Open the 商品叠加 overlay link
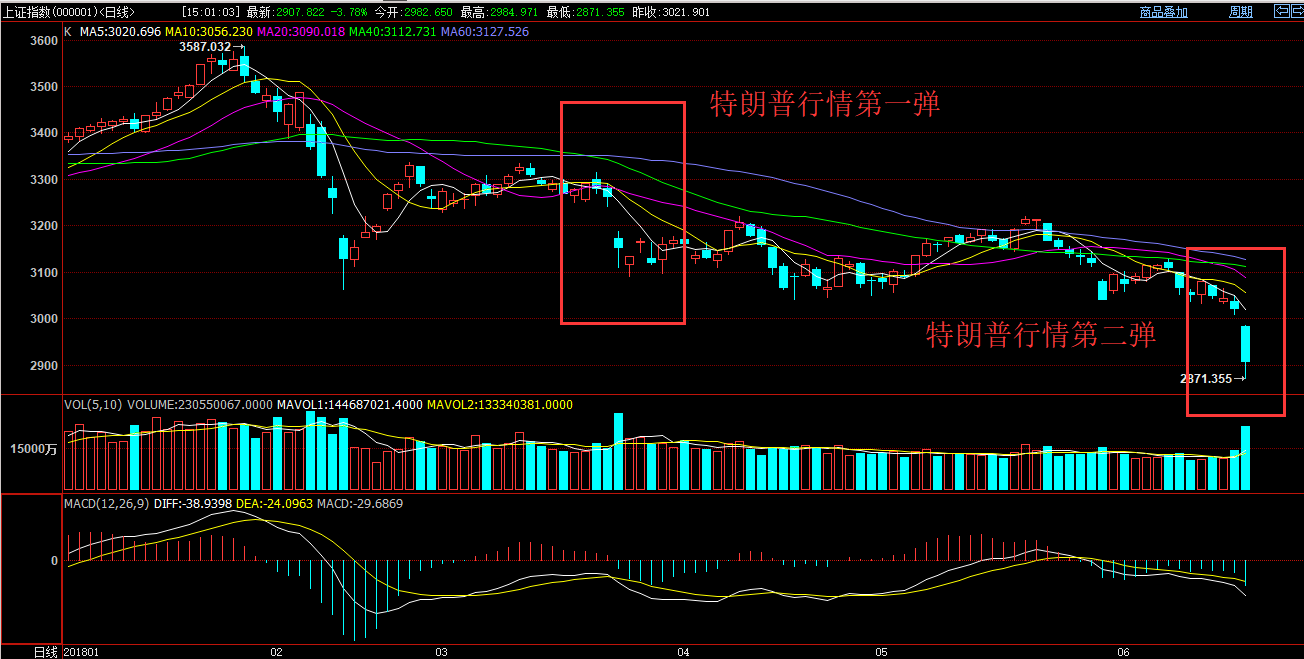 1163,12
